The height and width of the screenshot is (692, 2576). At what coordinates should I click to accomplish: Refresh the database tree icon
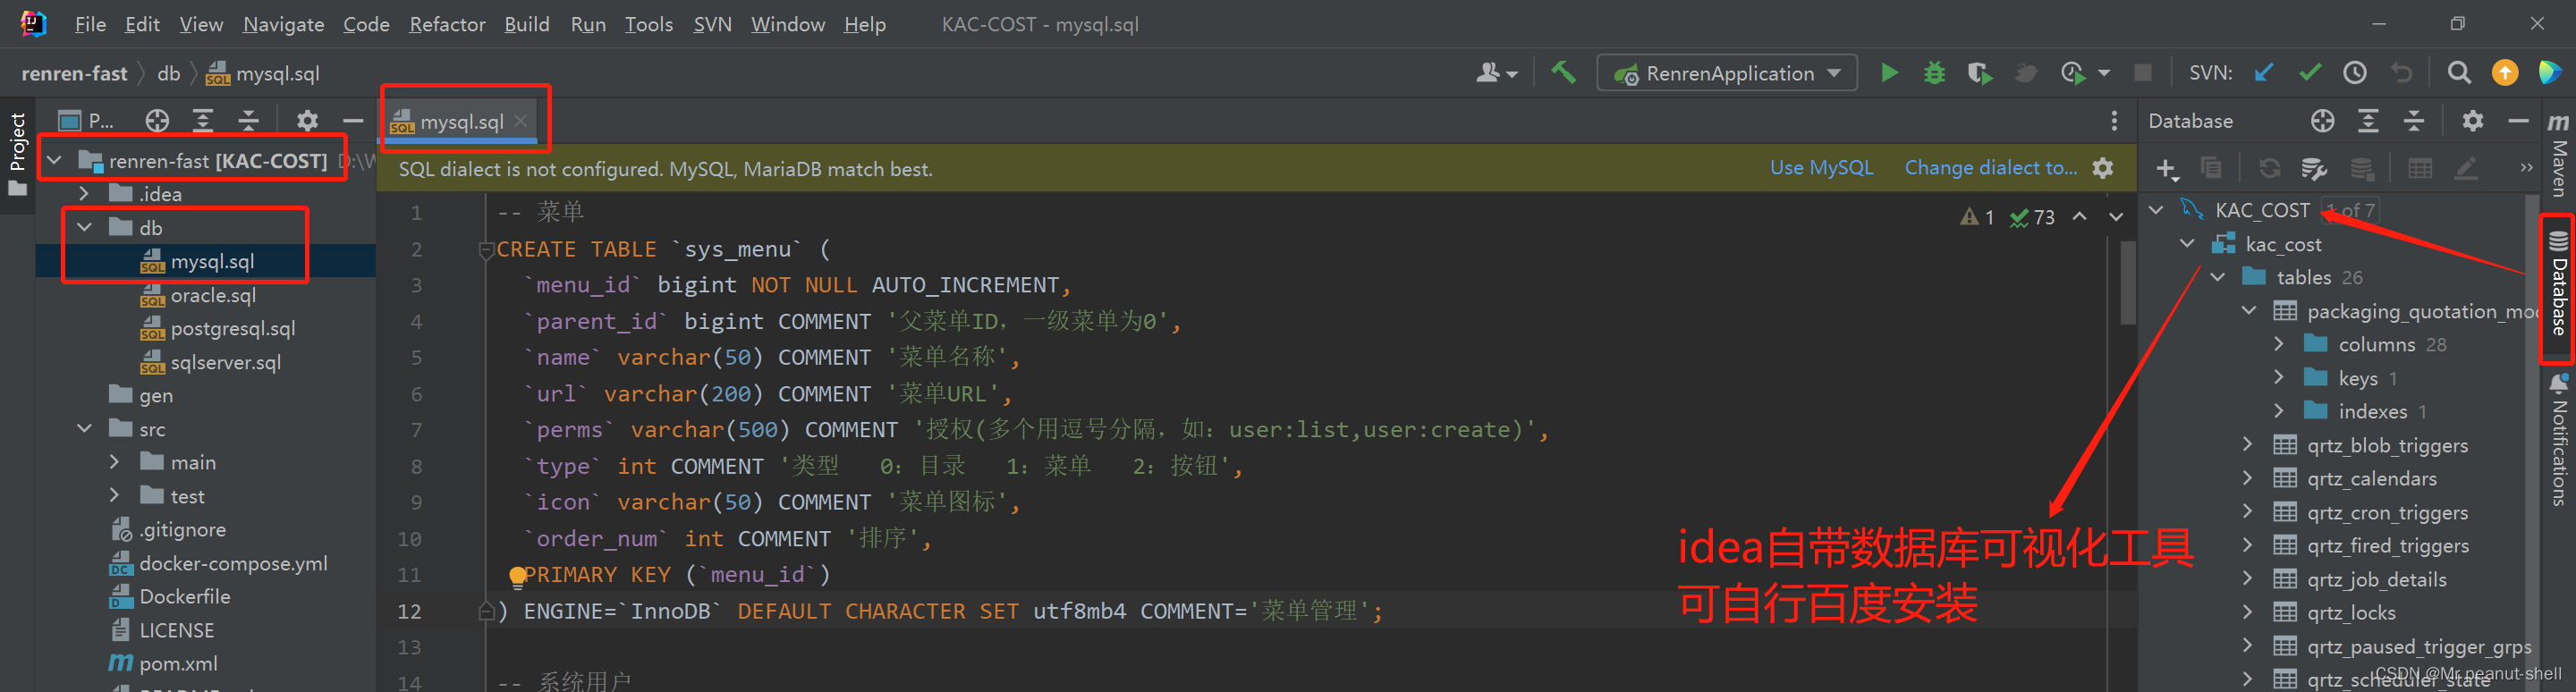pyautogui.click(x=2270, y=168)
